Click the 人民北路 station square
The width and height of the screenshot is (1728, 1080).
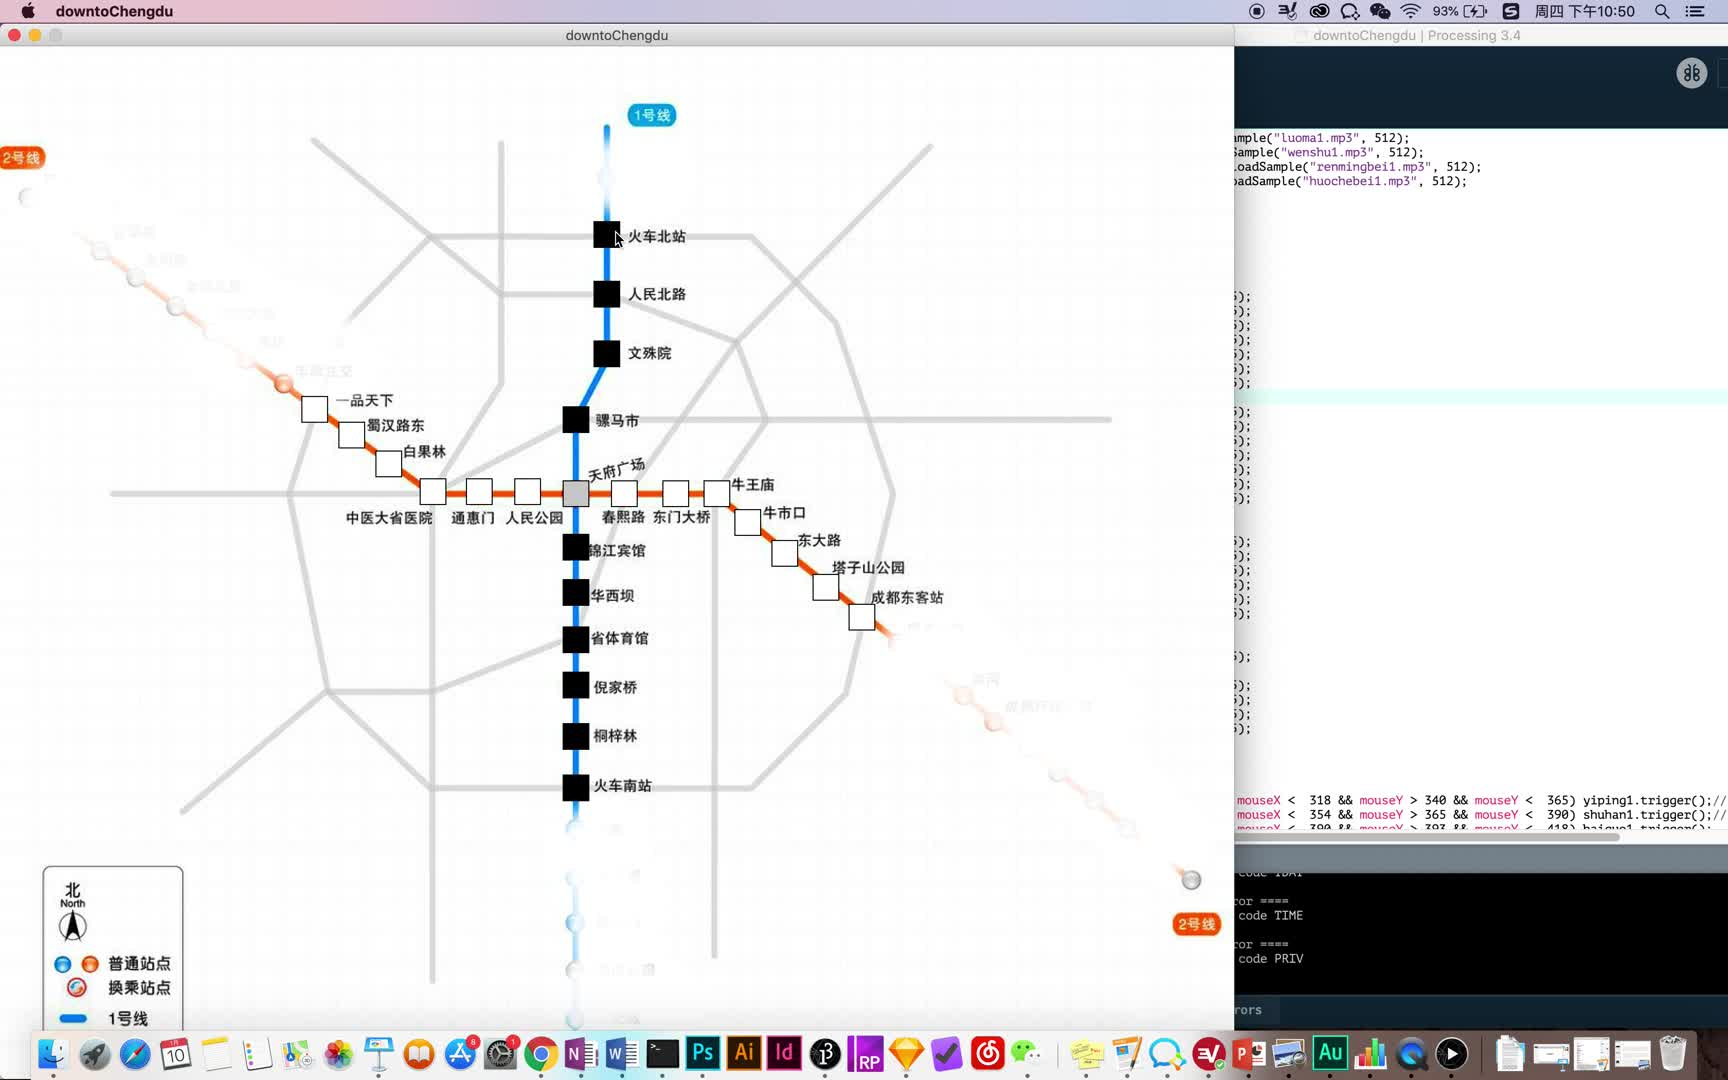point(606,294)
